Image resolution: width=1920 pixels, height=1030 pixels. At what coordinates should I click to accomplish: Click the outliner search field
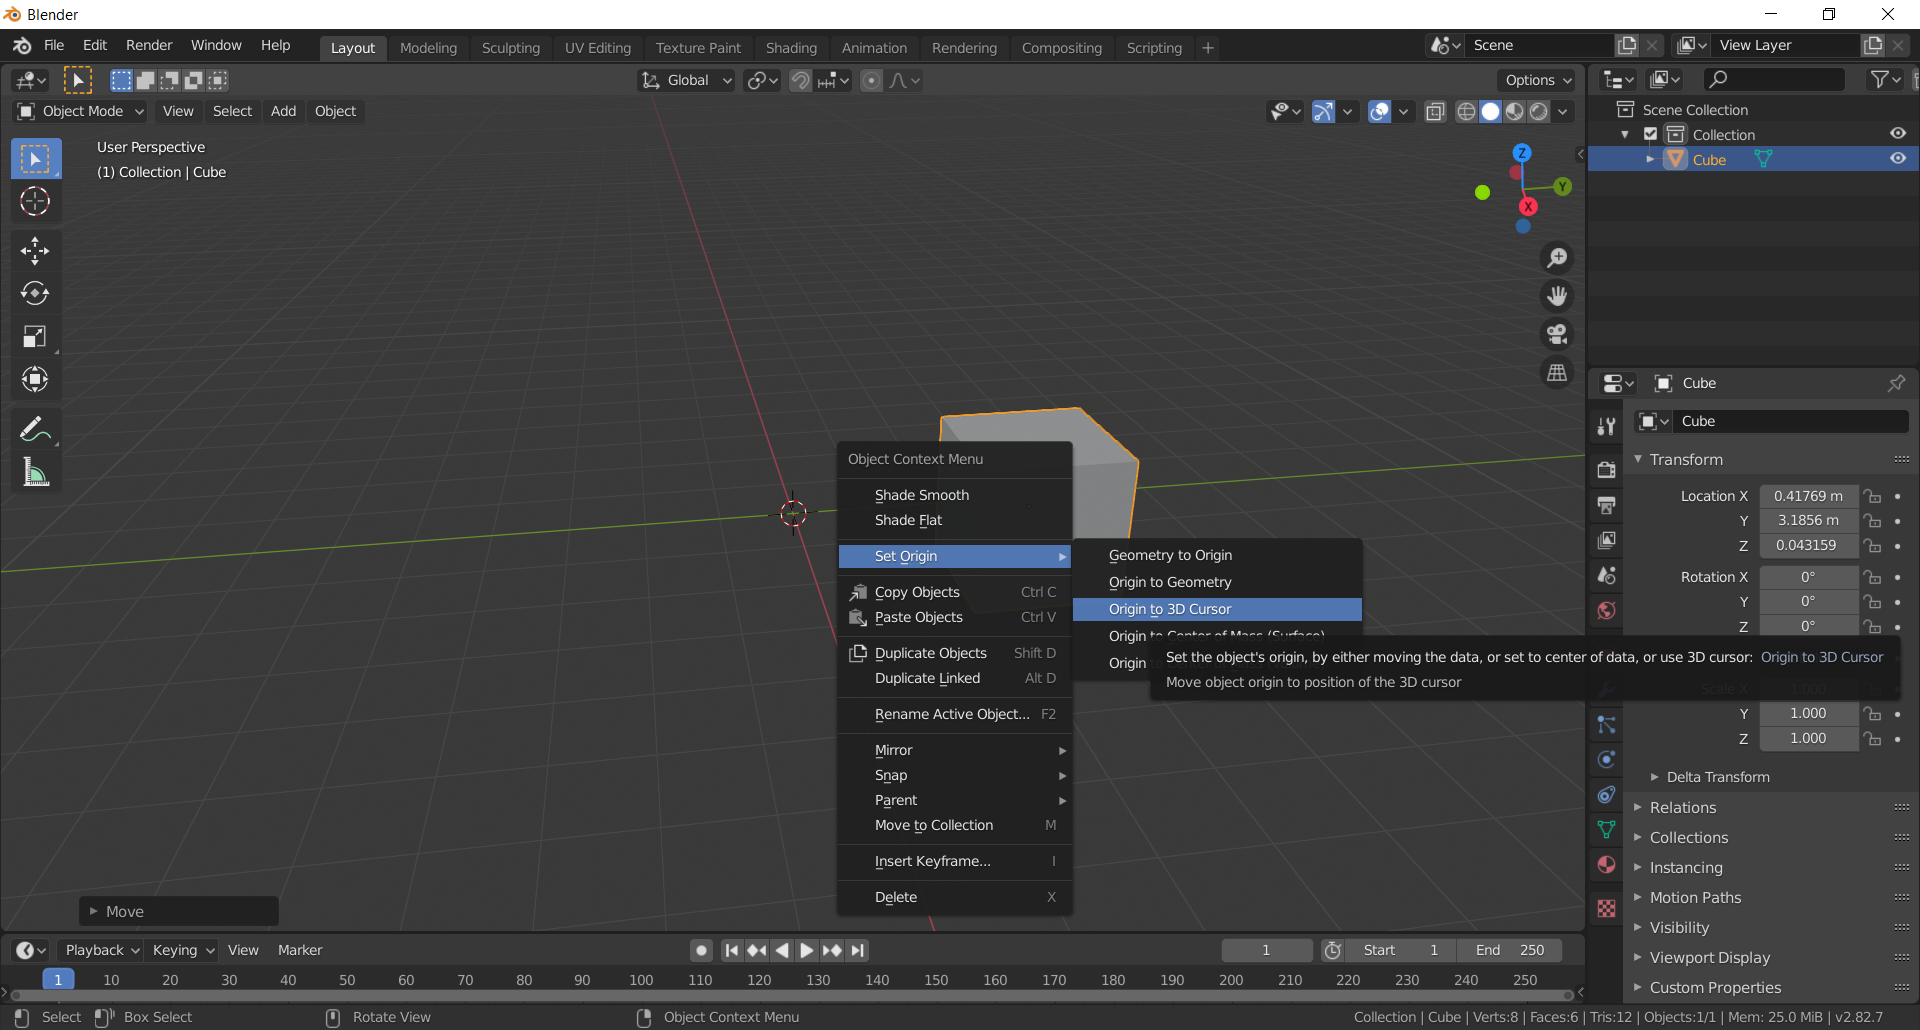[1774, 79]
